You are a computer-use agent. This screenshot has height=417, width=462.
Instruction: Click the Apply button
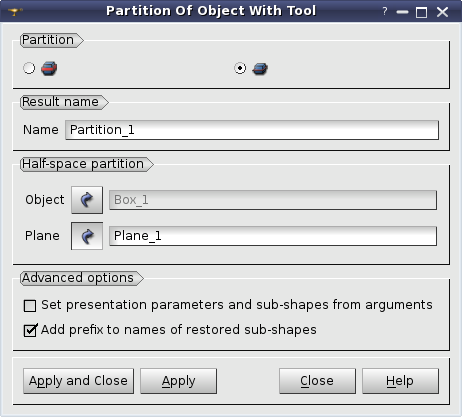(178, 381)
